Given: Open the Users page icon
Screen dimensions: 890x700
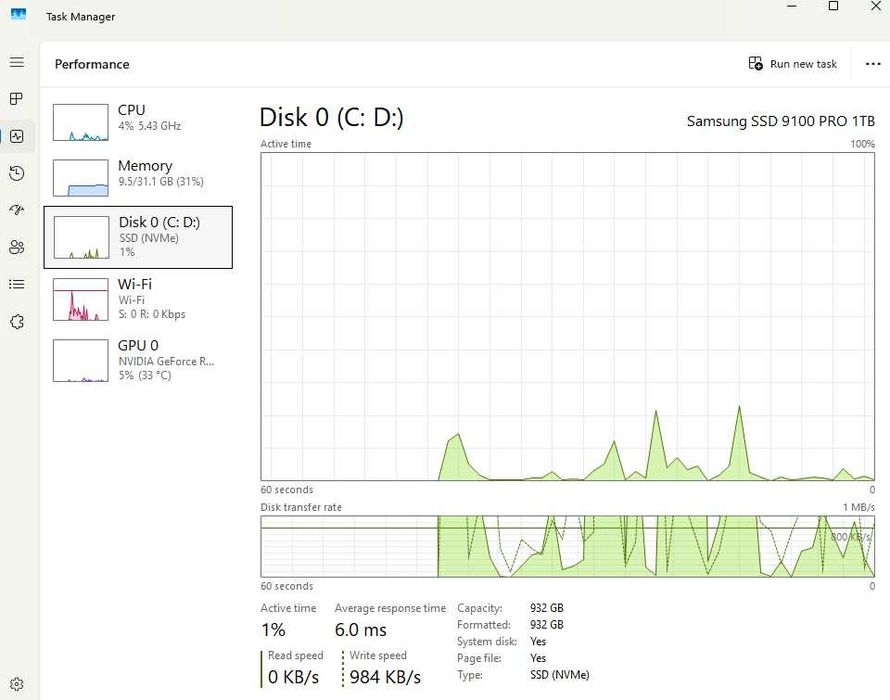Looking at the screenshot, I should pyautogui.click(x=16, y=247).
